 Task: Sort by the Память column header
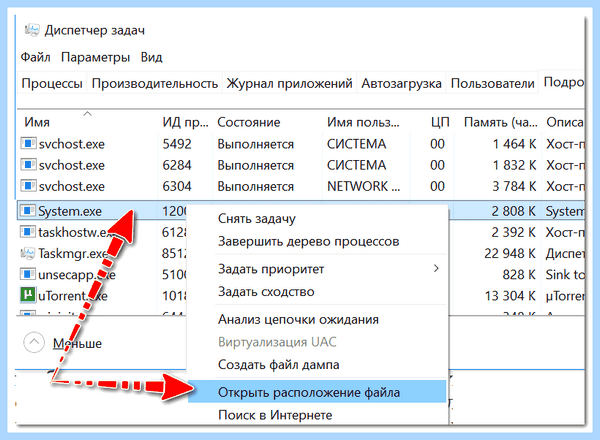pyautogui.click(x=501, y=122)
